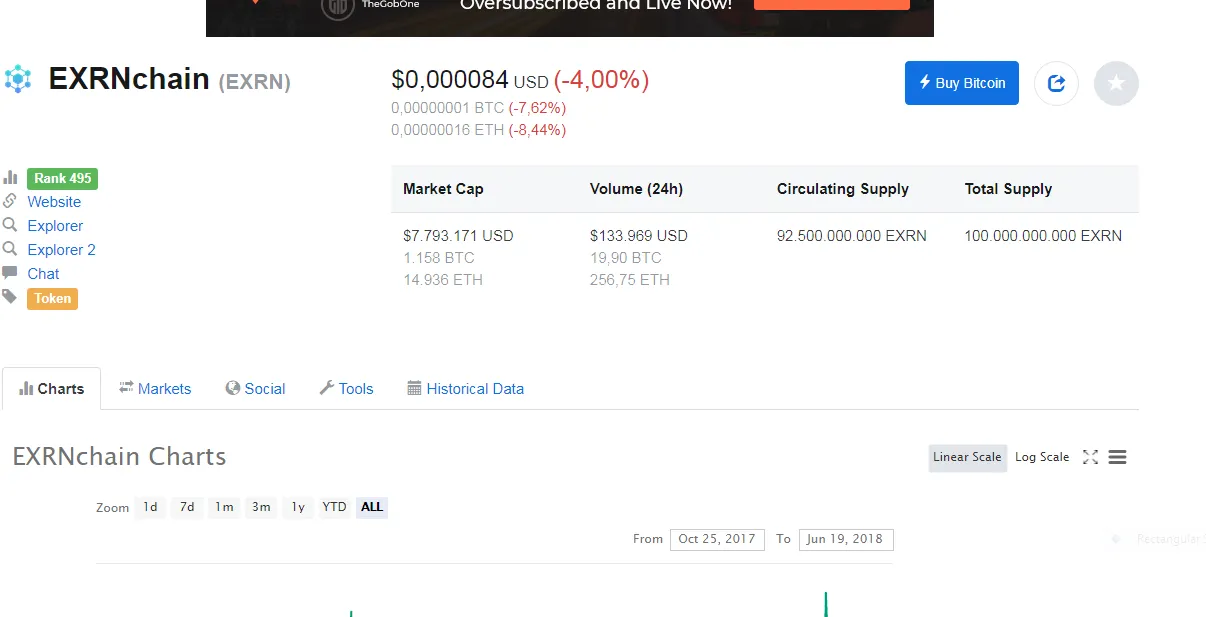Click the (-4,00%) price change text
Screen dimensions: 1206x617
coord(601,80)
